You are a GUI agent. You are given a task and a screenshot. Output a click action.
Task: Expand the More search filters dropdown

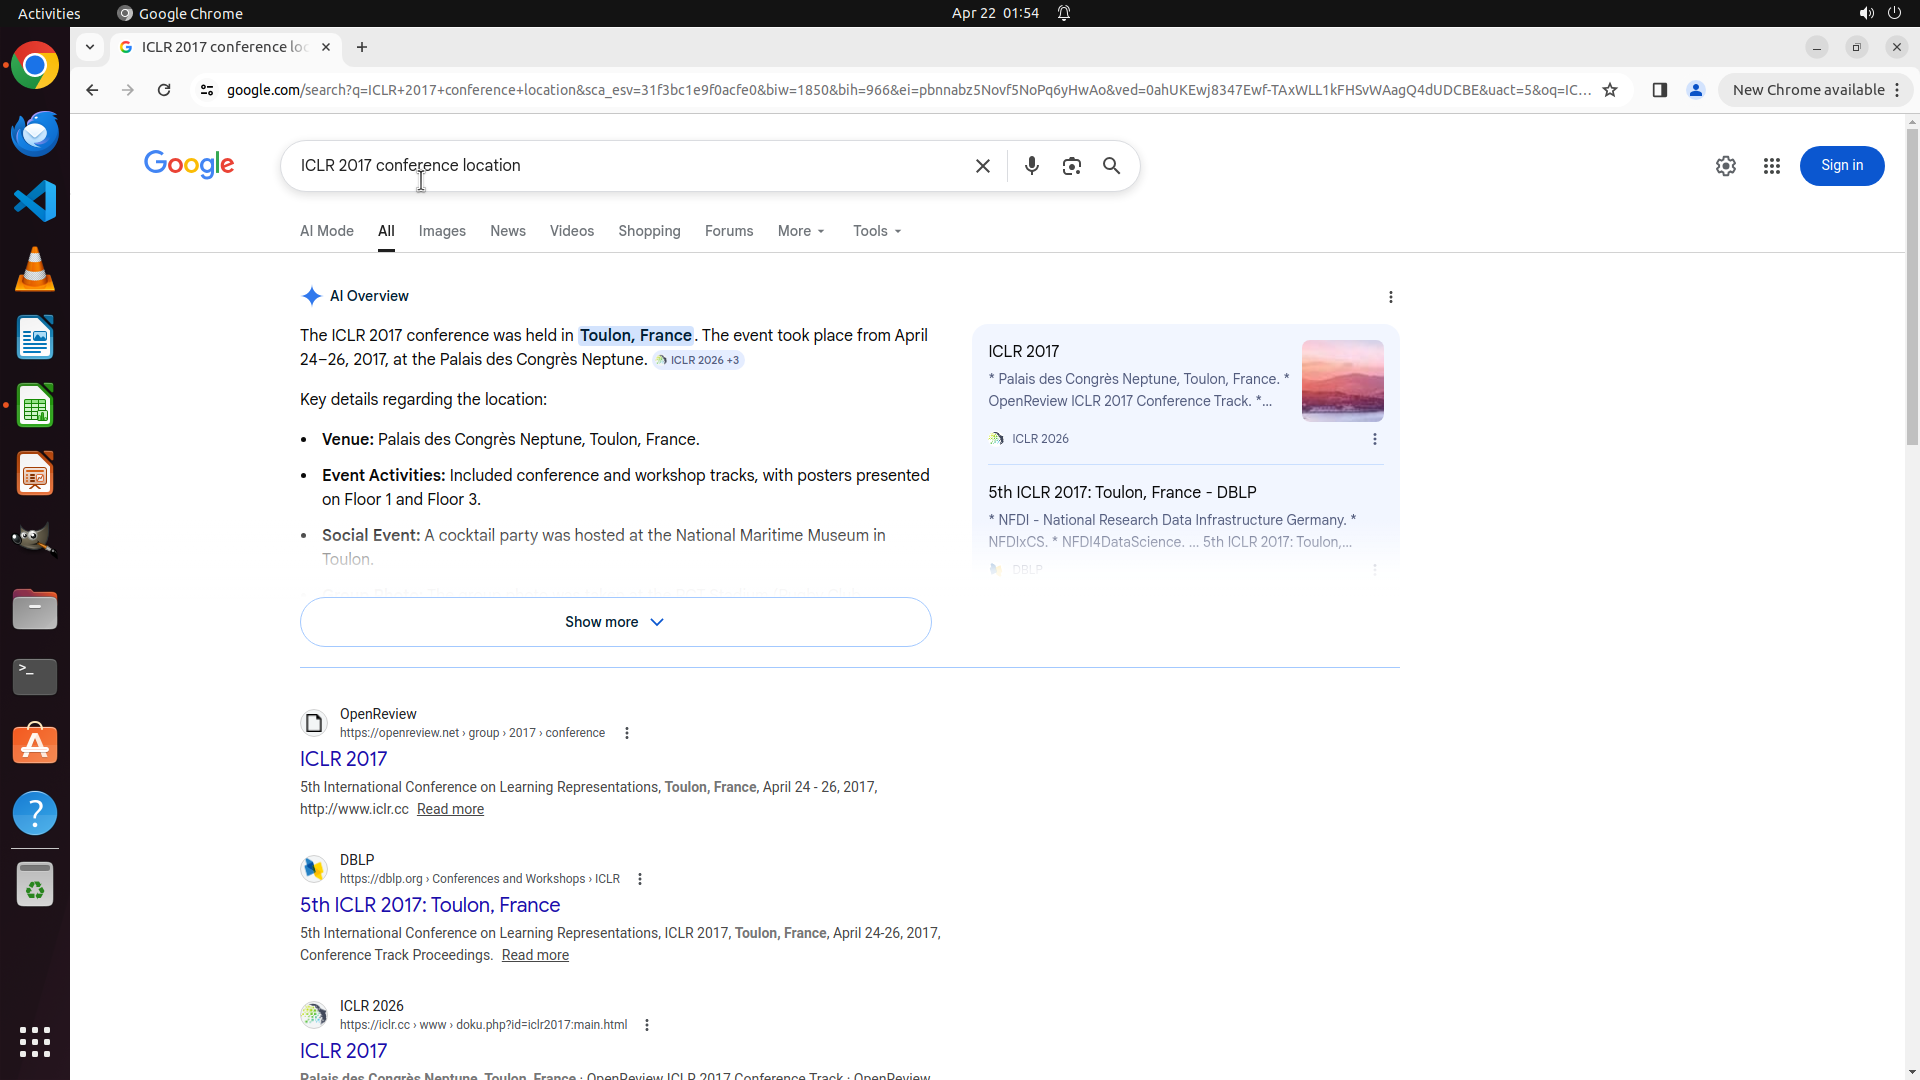(x=801, y=231)
